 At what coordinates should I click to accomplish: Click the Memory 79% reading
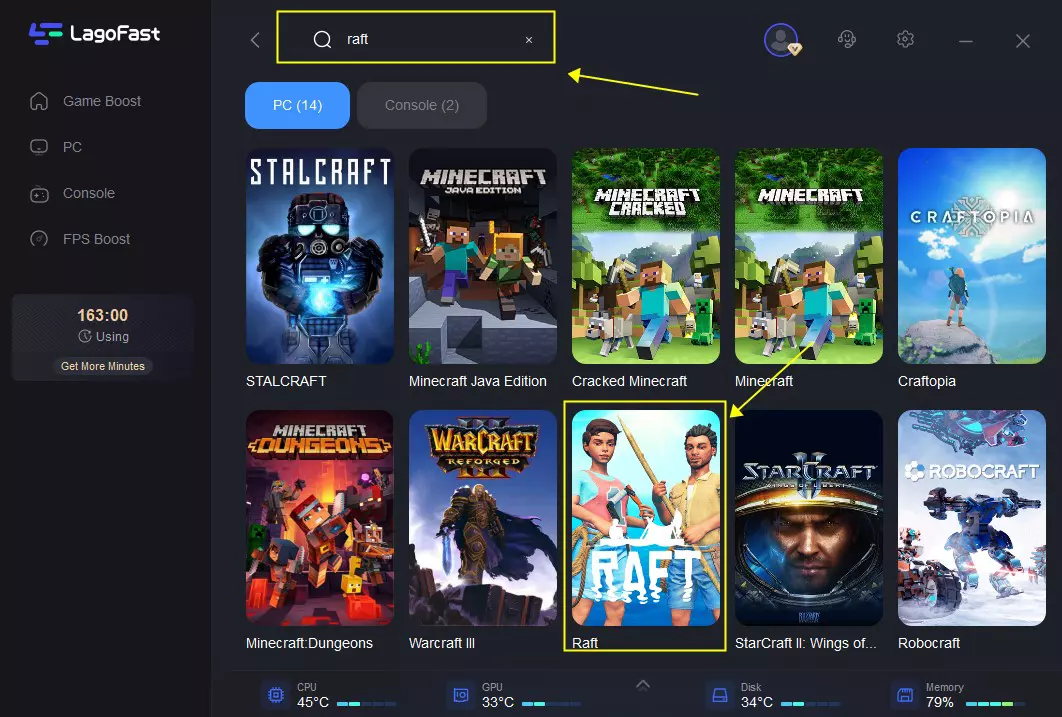coord(939,702)
